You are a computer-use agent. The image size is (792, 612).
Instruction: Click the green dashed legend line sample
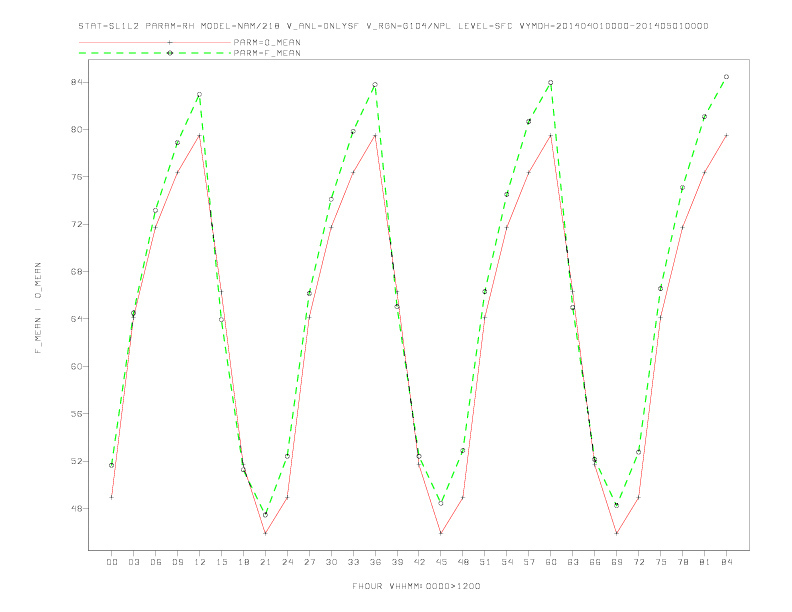[x=155, y=53]
